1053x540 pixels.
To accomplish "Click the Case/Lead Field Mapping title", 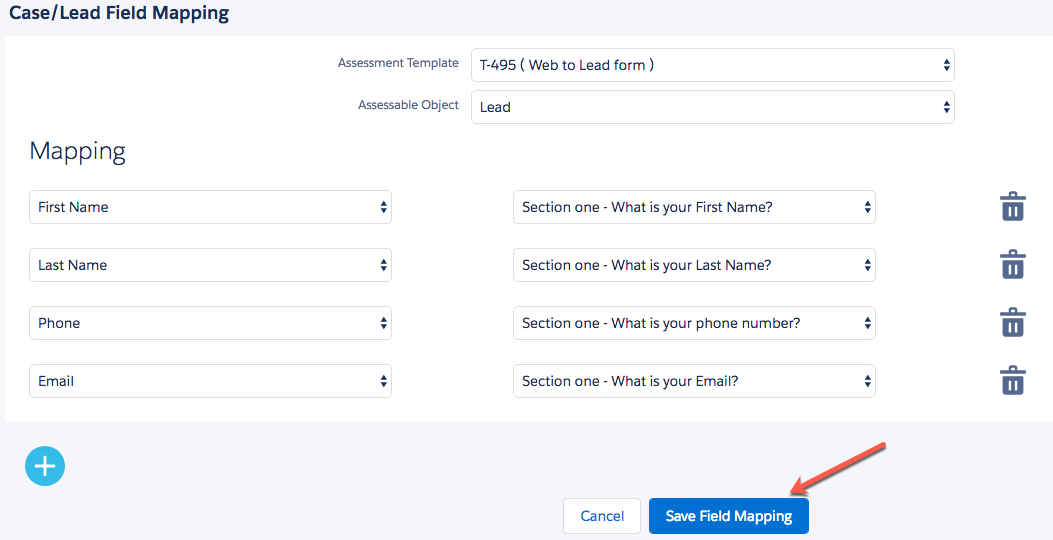I will pyautogui.click(x=119, y=14).
